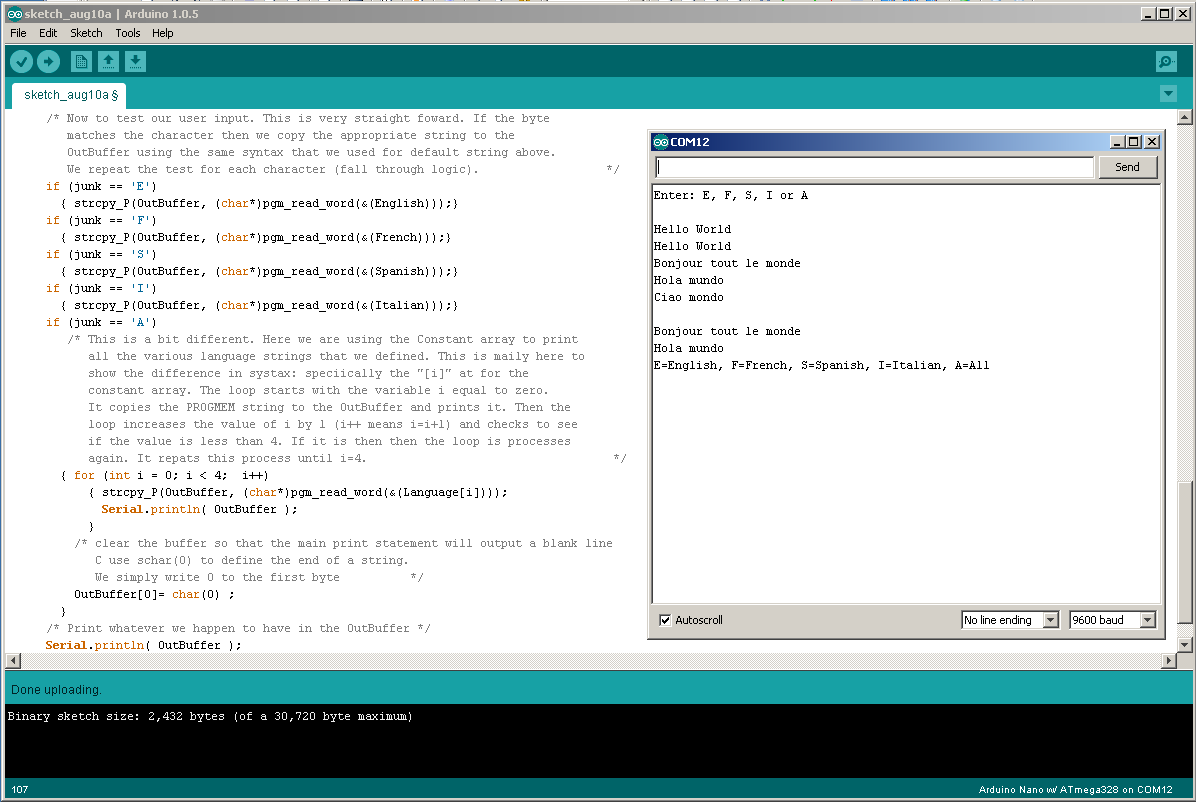
Task: Click the strcpy_P line for Italian
Action: tap(259, 305)
